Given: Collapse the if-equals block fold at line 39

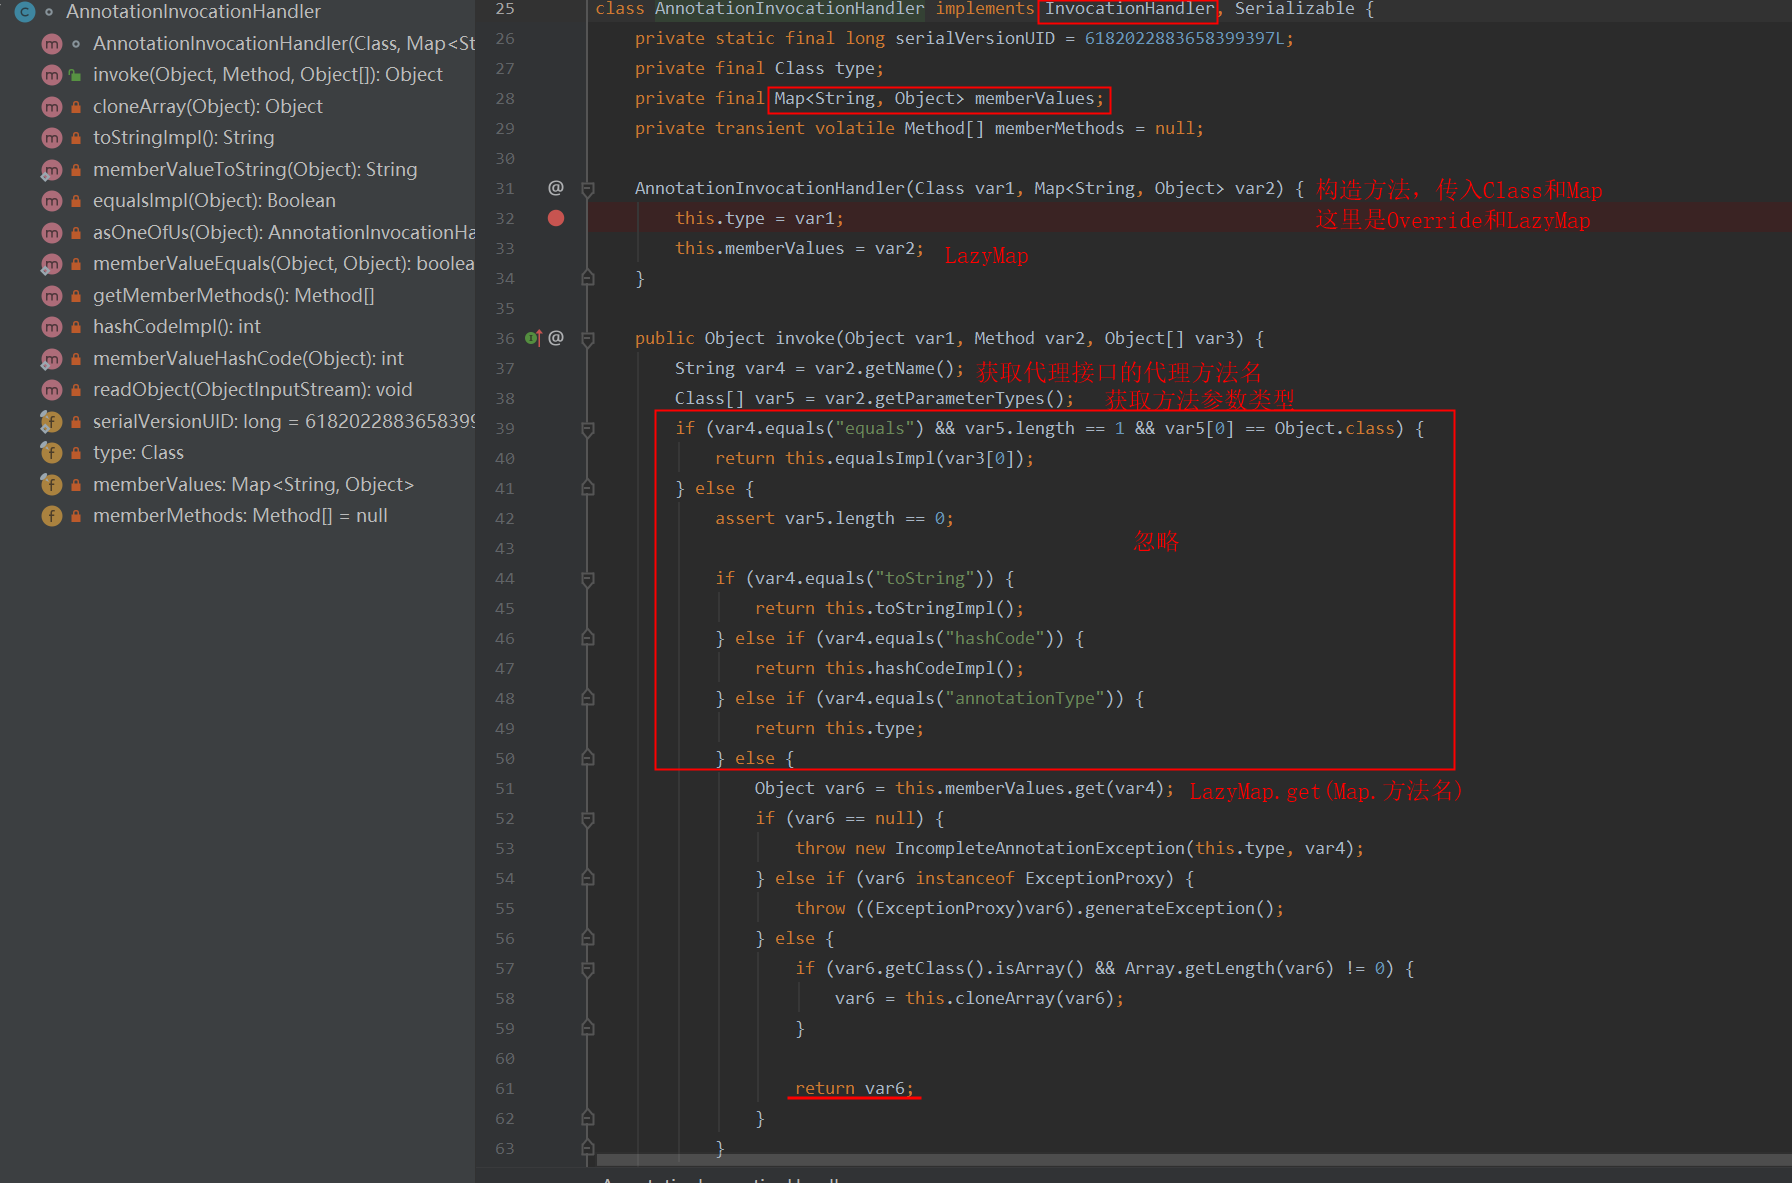Looking at the screenshot, I should coord(588,429).
